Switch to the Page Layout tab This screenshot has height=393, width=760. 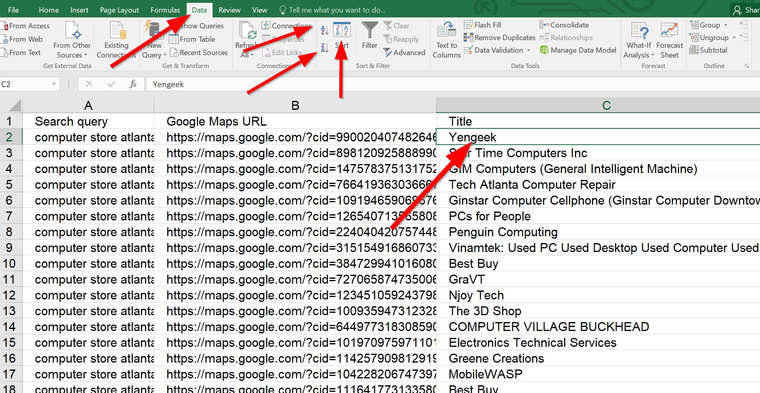tap(119, 10)
